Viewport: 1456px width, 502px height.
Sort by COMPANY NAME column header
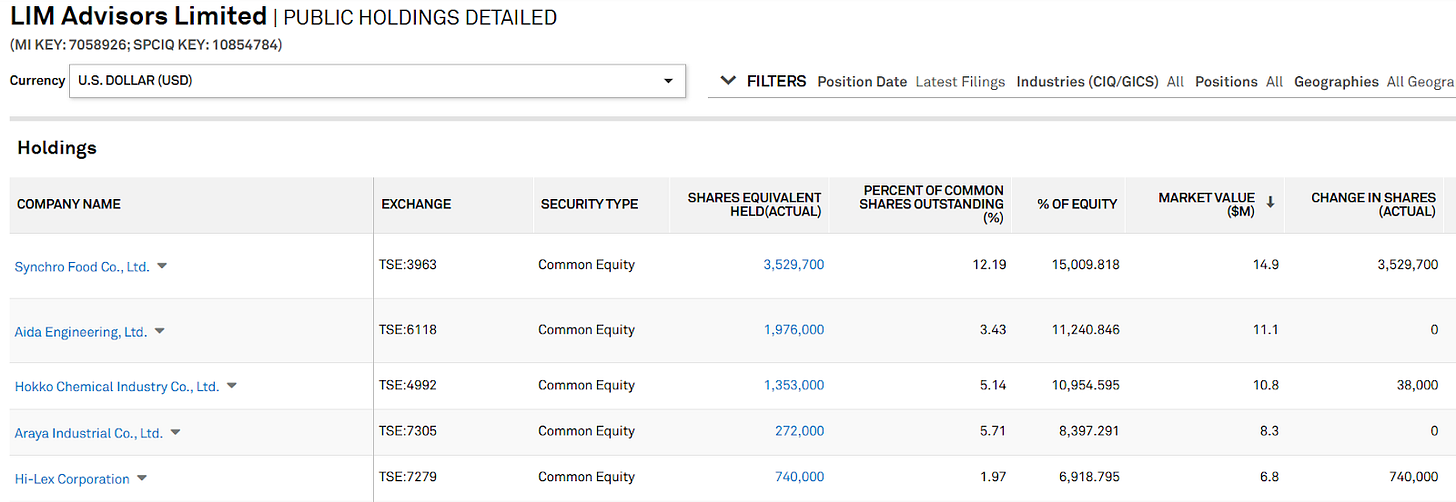pyautogui.click(x=69, y=204)
